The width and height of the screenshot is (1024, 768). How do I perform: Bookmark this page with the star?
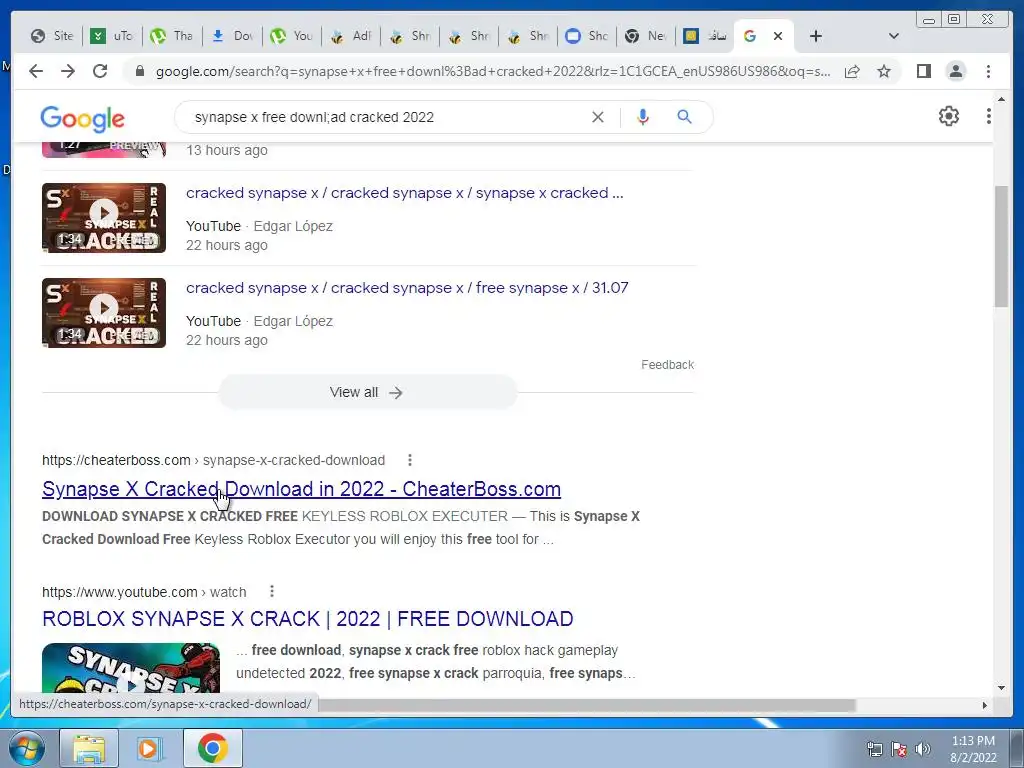884,71
